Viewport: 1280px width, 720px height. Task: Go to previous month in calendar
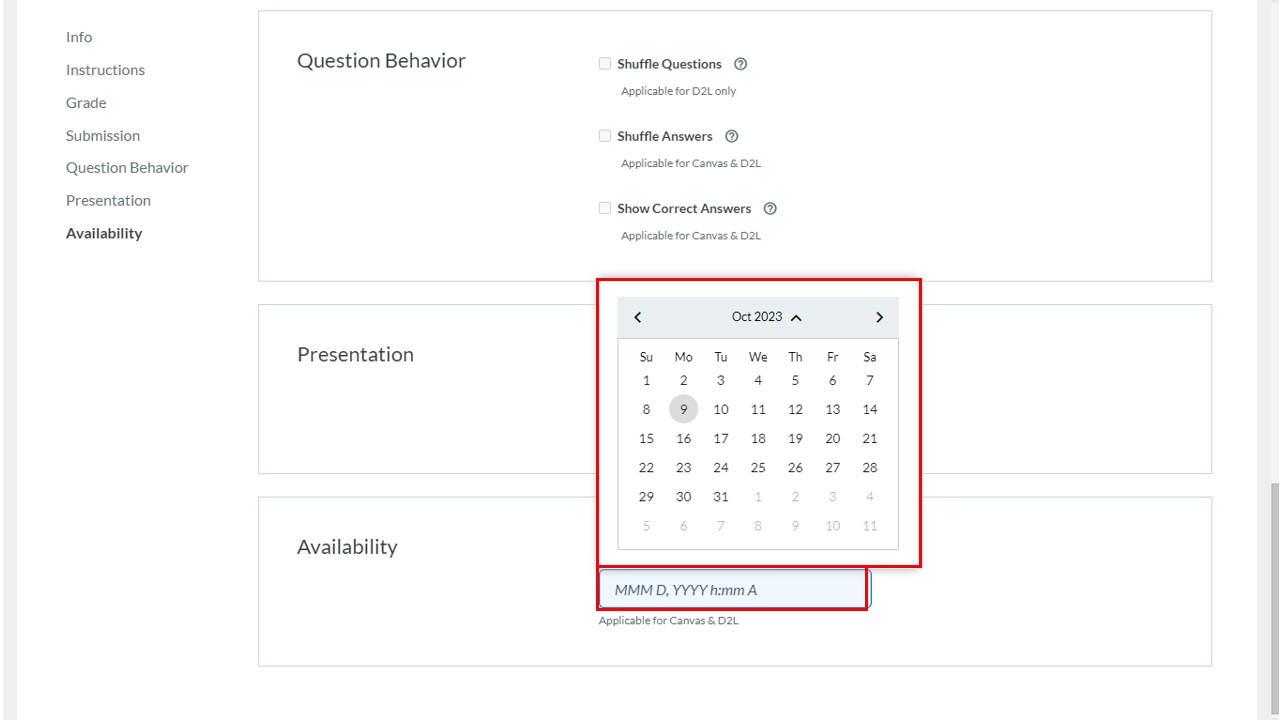[638, 317]
